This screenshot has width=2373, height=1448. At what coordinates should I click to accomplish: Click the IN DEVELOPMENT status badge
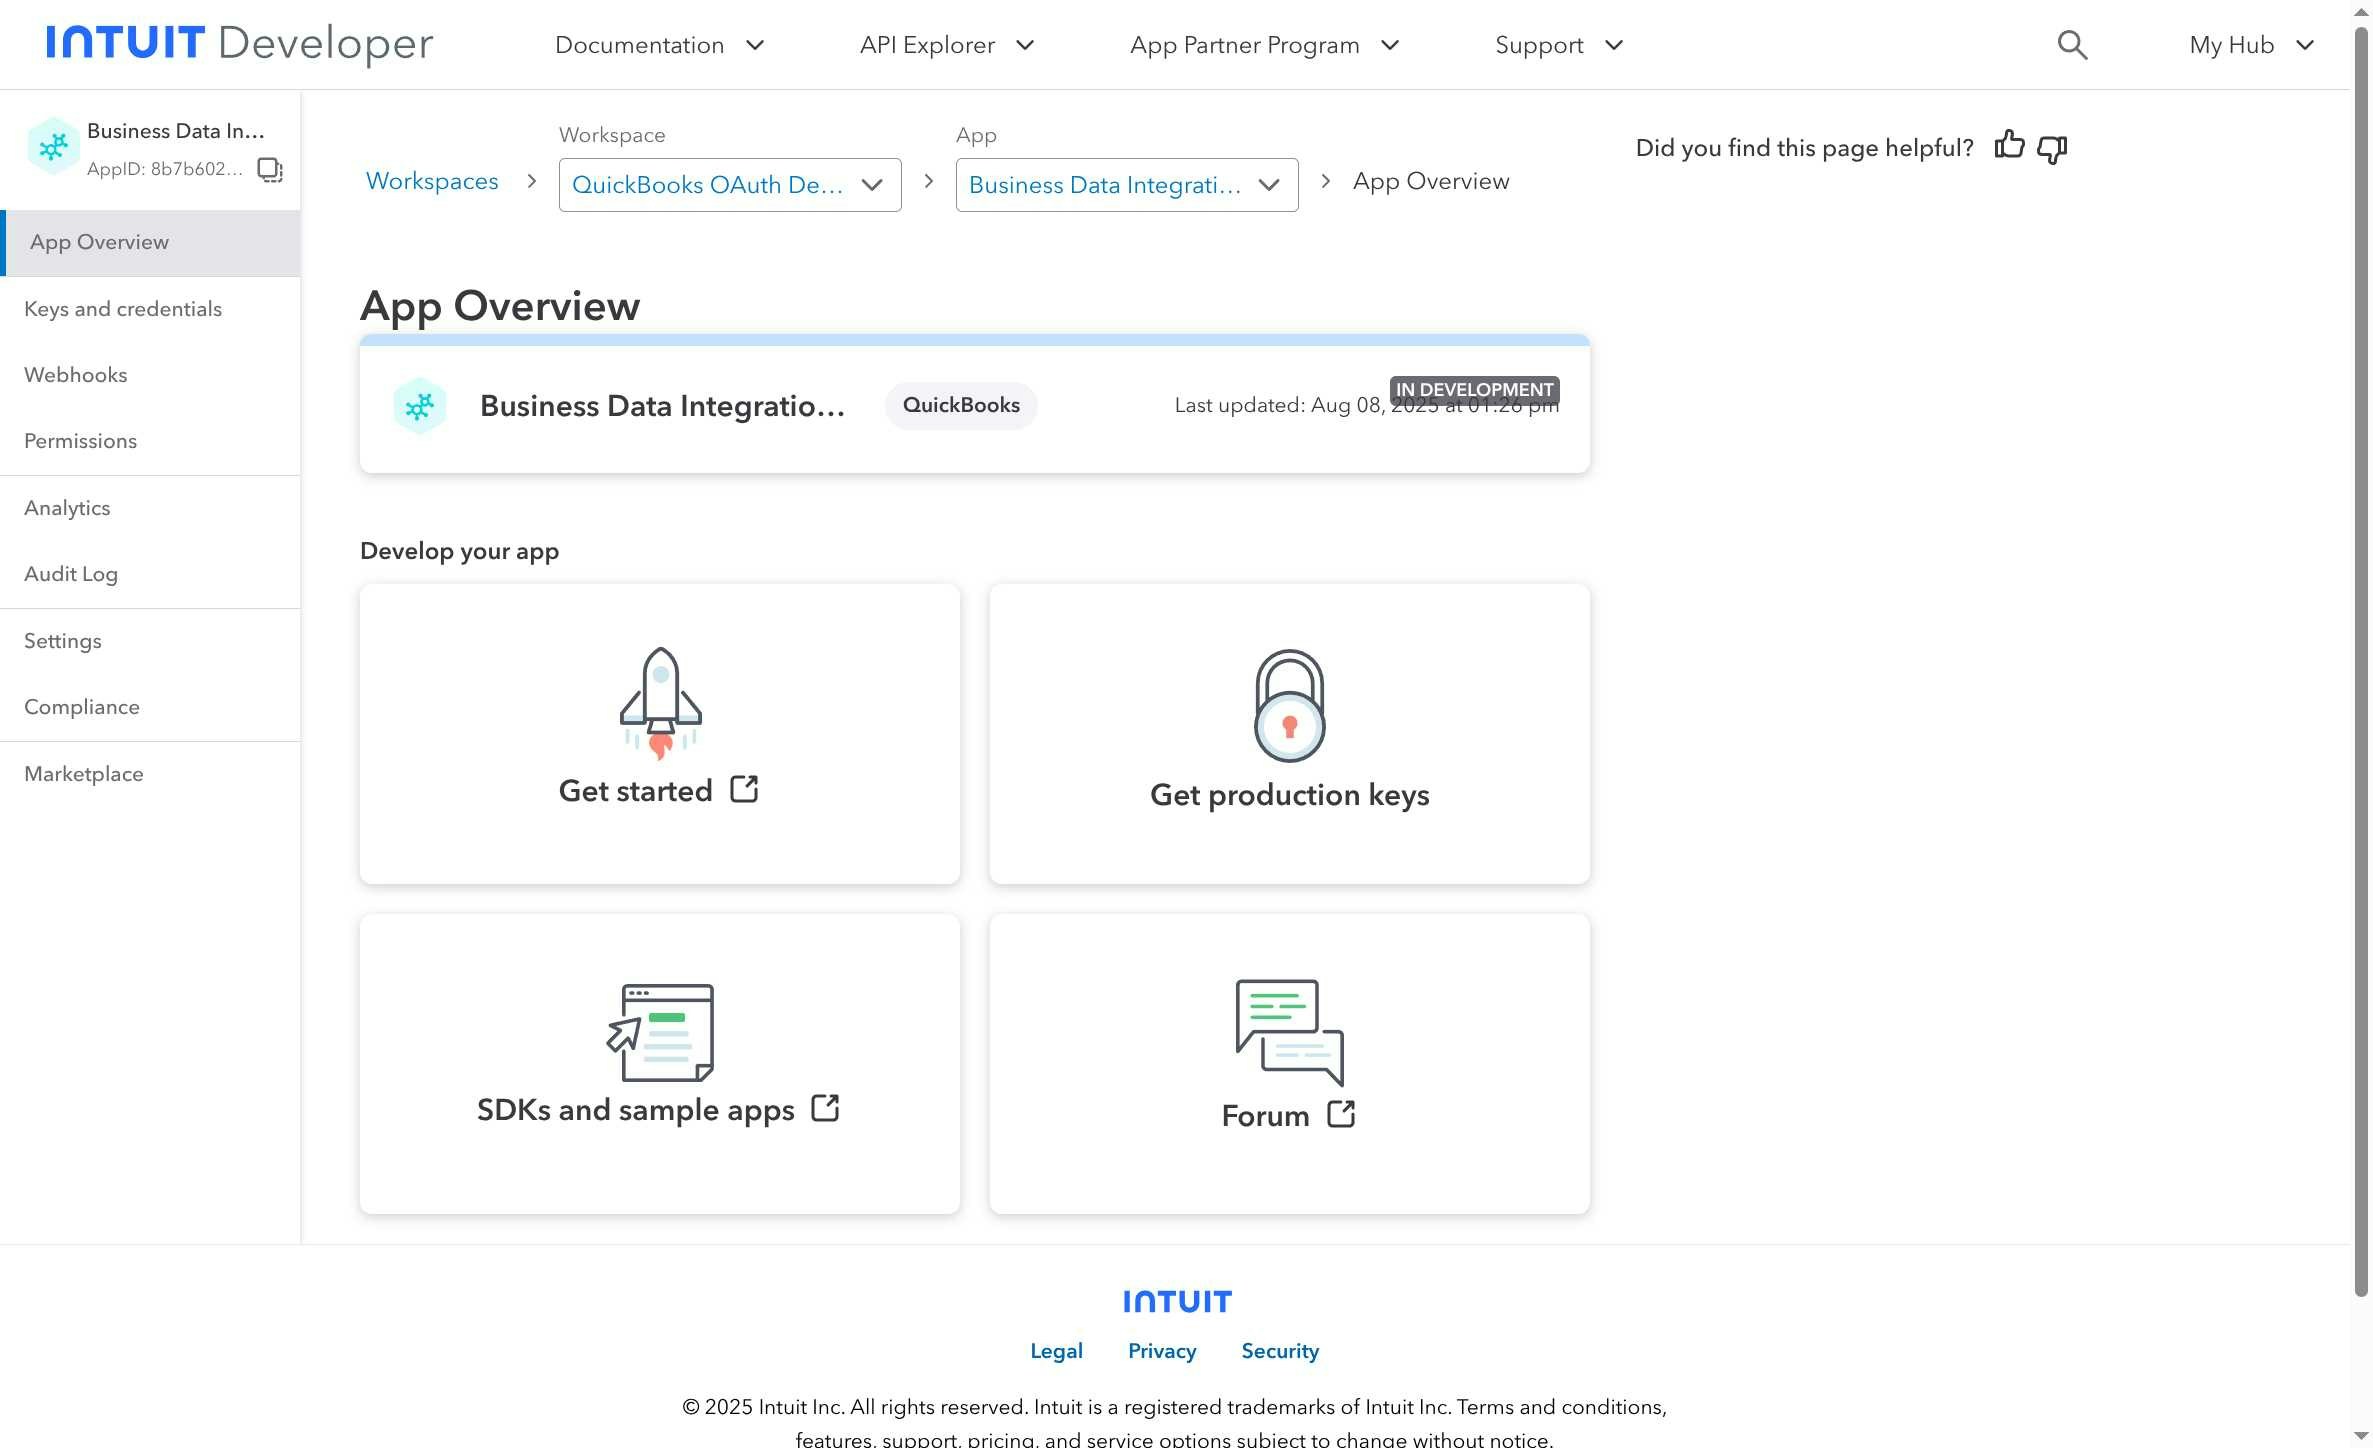point(1474,390)
